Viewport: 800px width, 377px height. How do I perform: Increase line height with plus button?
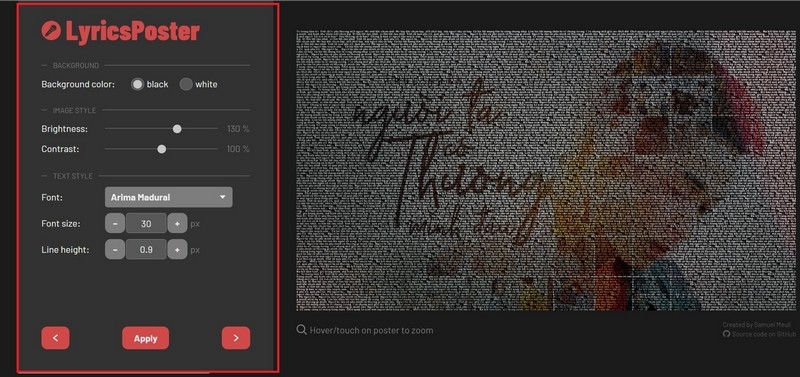coord(177,249)
